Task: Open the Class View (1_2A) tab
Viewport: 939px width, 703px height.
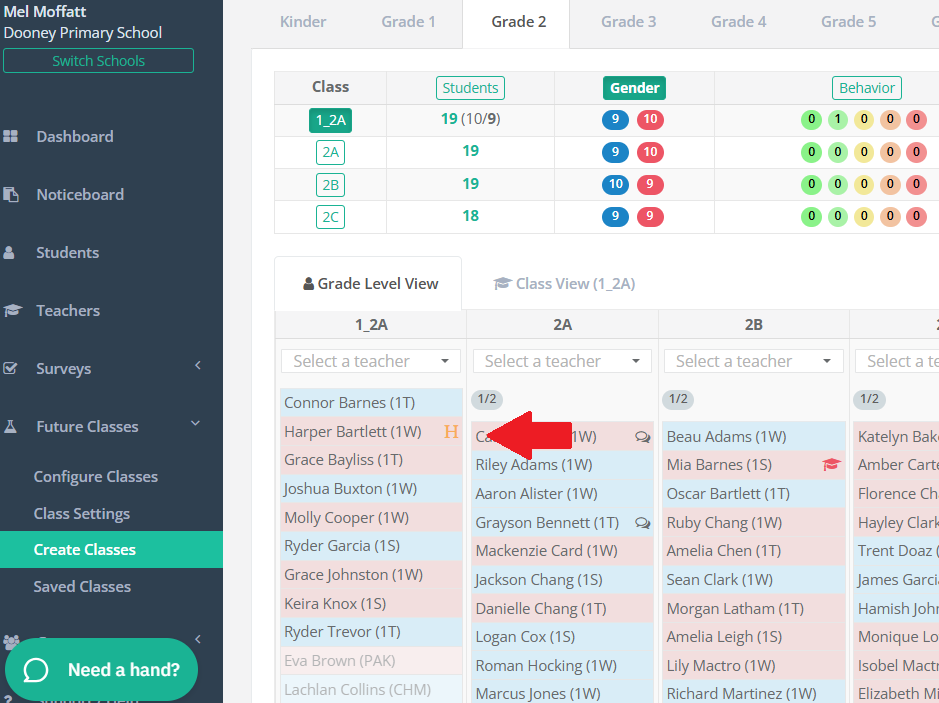Action: [x=564, y=284]
